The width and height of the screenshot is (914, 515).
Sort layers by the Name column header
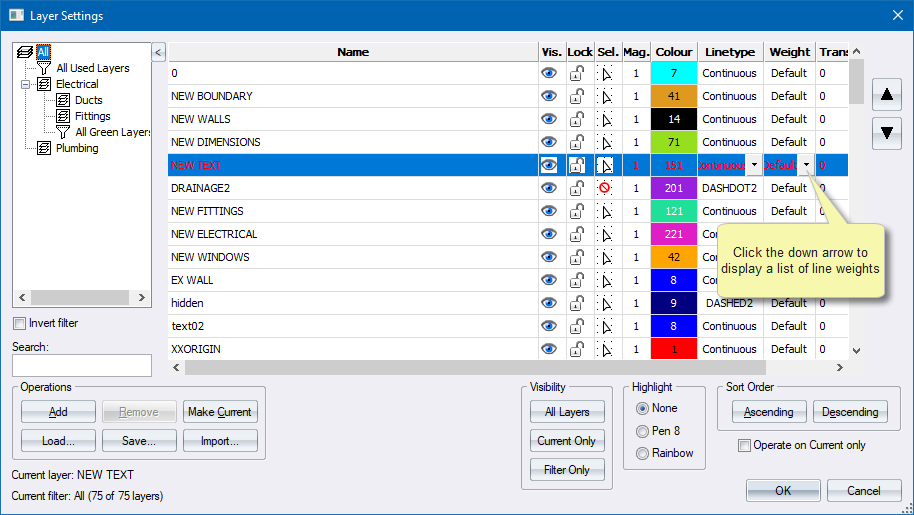(x=352, y=52)
